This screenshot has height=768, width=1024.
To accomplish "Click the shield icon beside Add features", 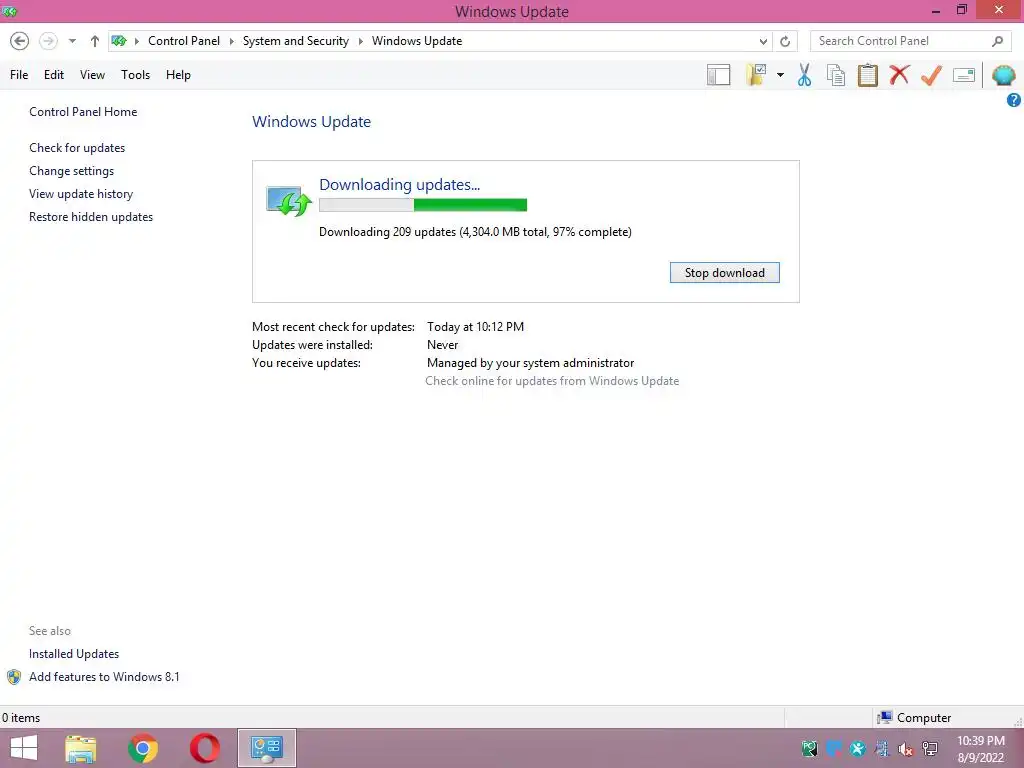I will 14,677.
